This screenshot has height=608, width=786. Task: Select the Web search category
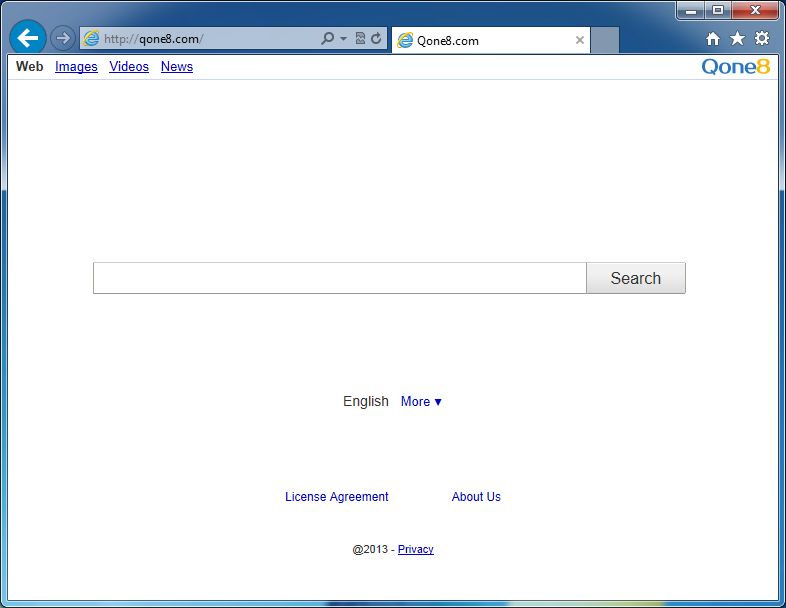pos(30,66)
